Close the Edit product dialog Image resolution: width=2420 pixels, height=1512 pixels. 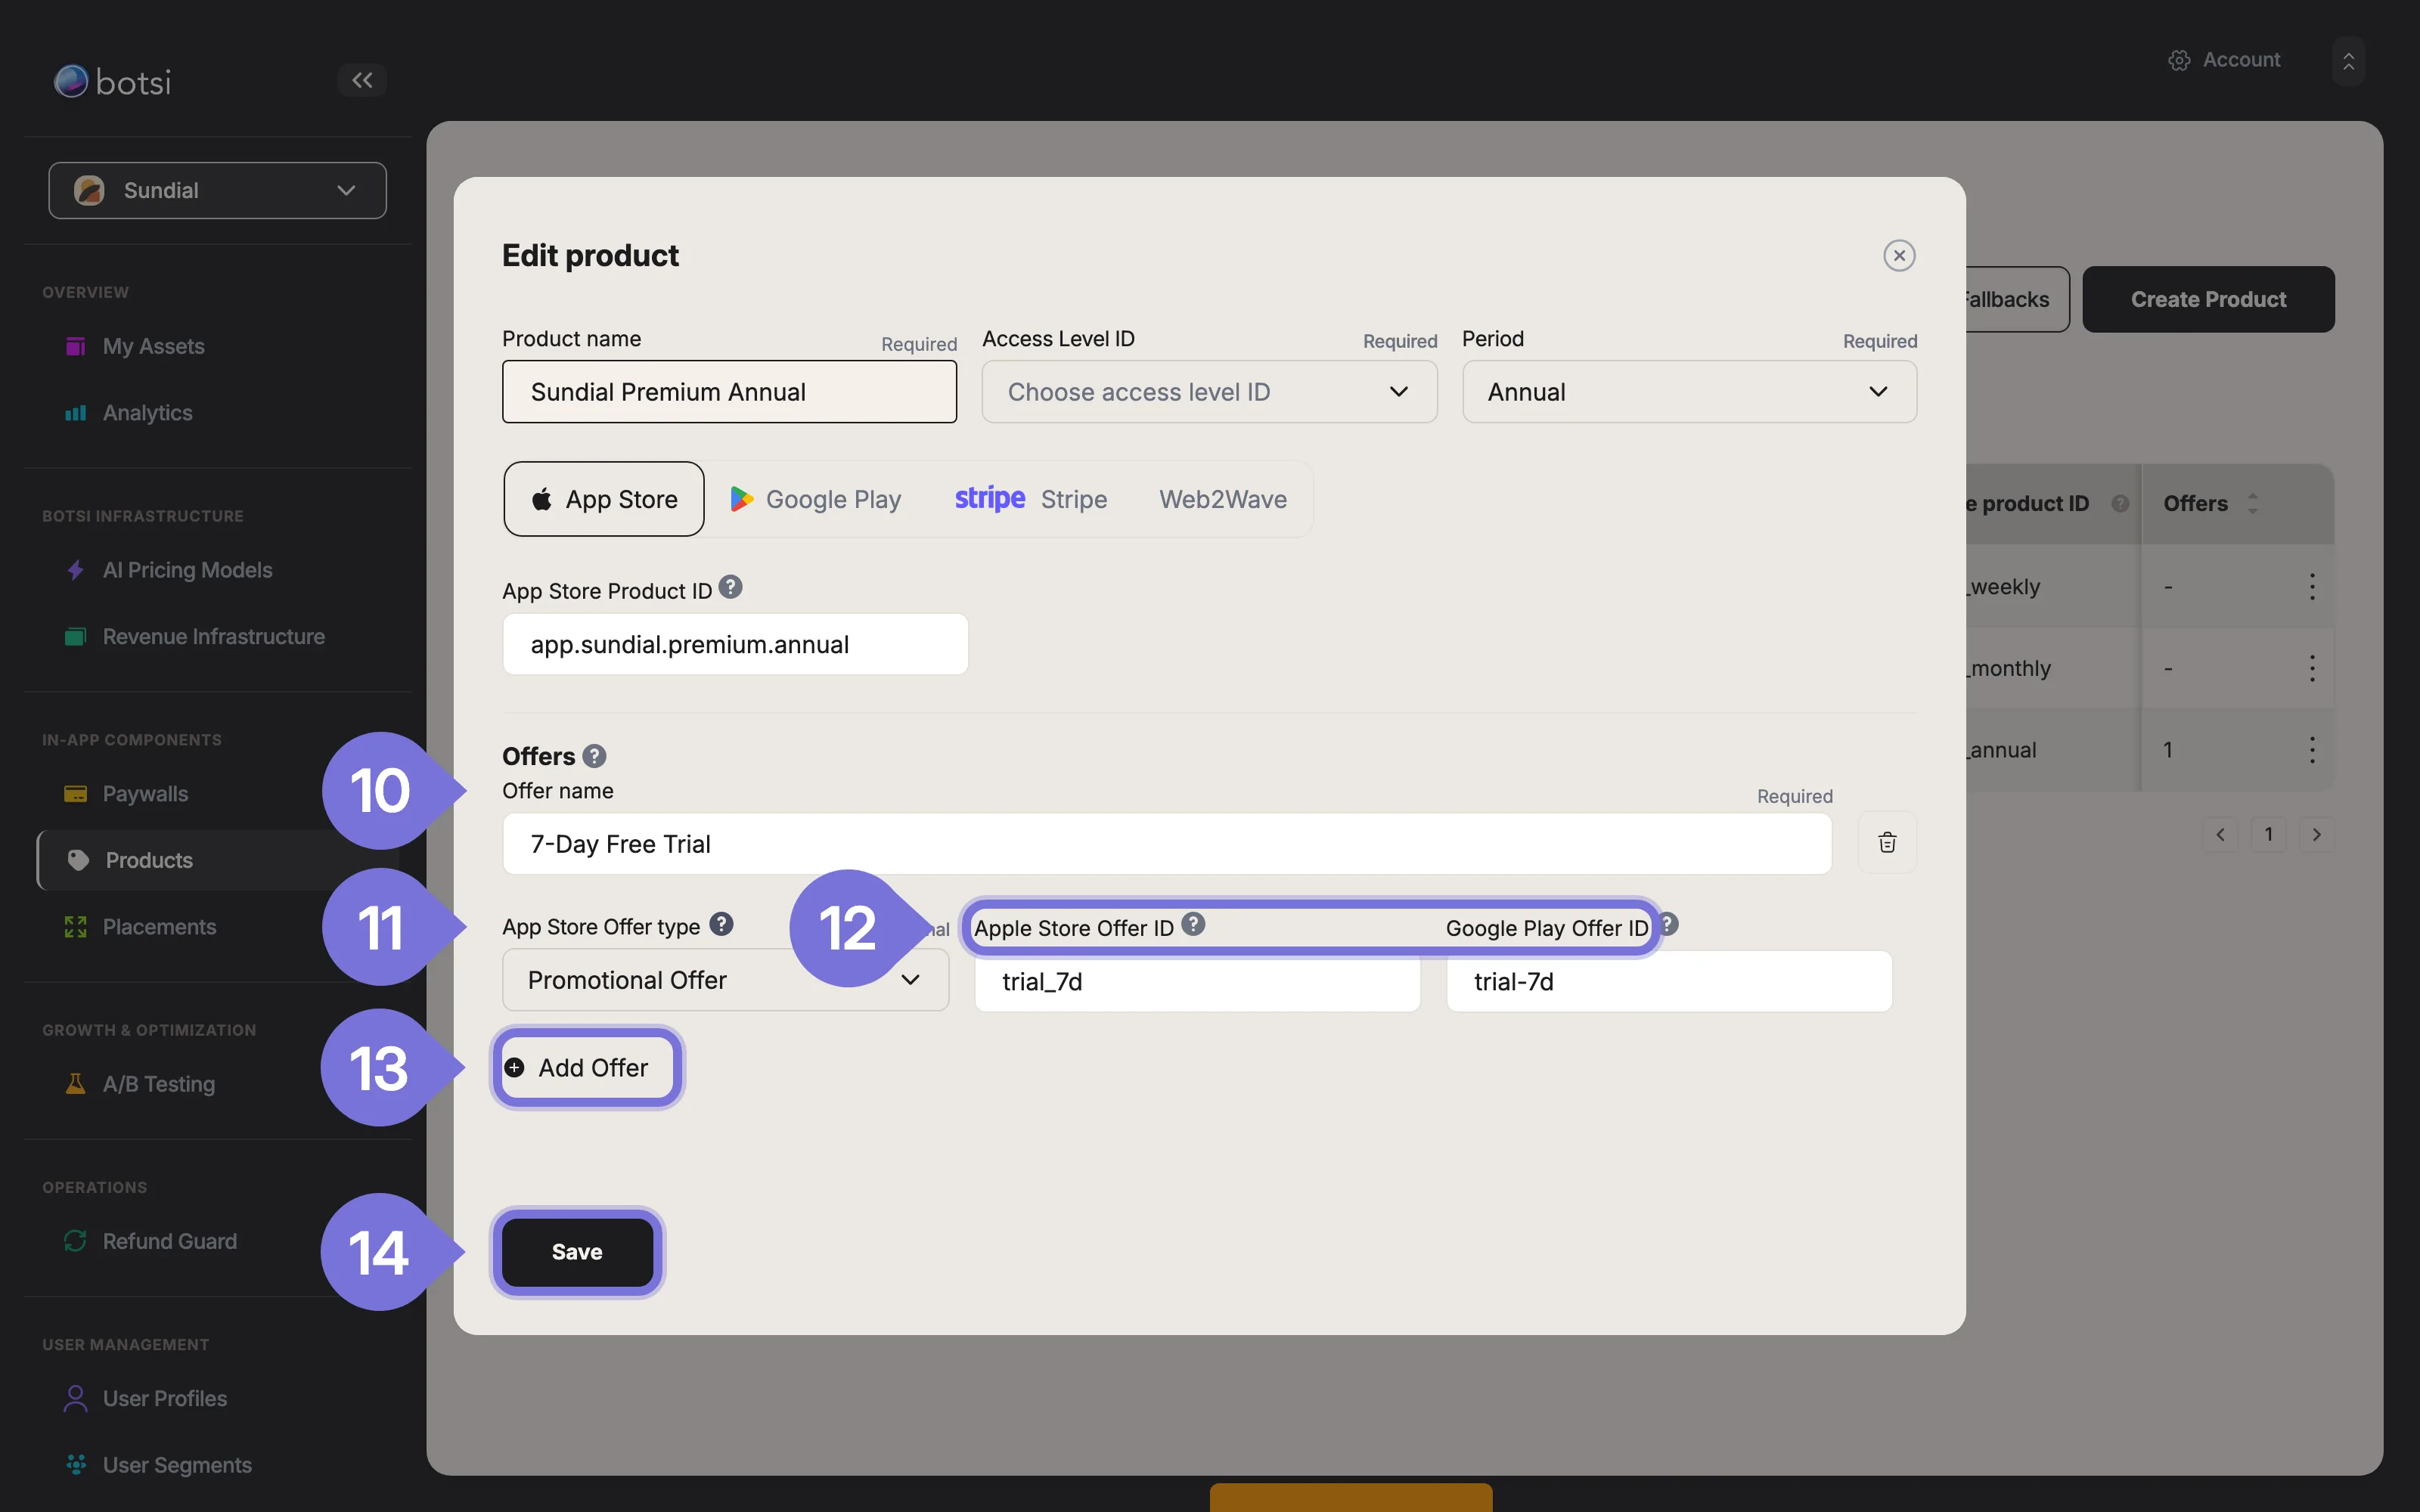(x=1899, y=256)
